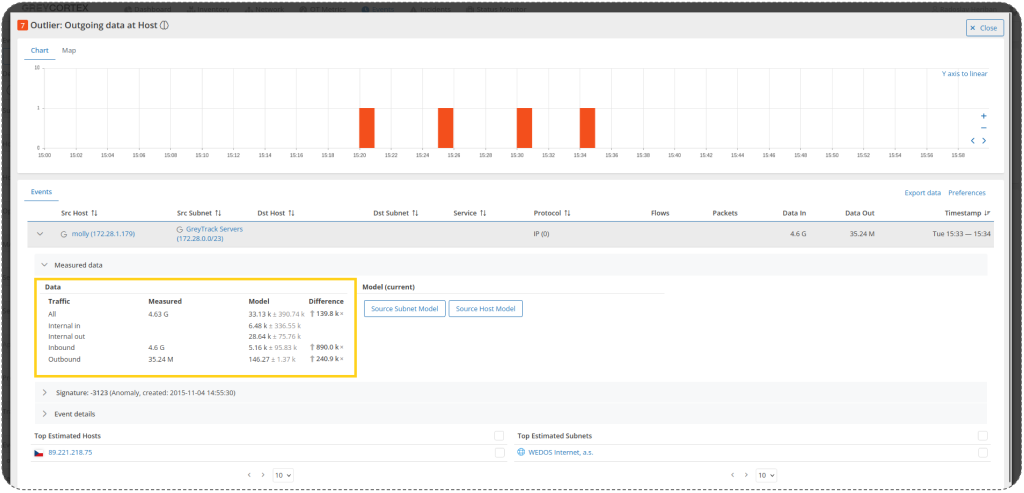
Task: Shift chart timeline left with the arrow
Action: pyautogui.click(x=973, y=141)
